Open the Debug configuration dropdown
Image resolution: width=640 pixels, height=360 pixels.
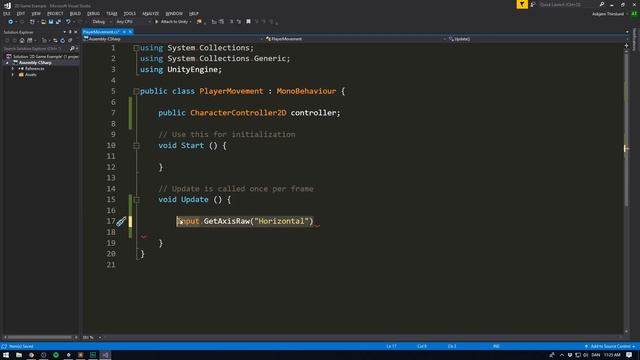[x=102, y=22]
